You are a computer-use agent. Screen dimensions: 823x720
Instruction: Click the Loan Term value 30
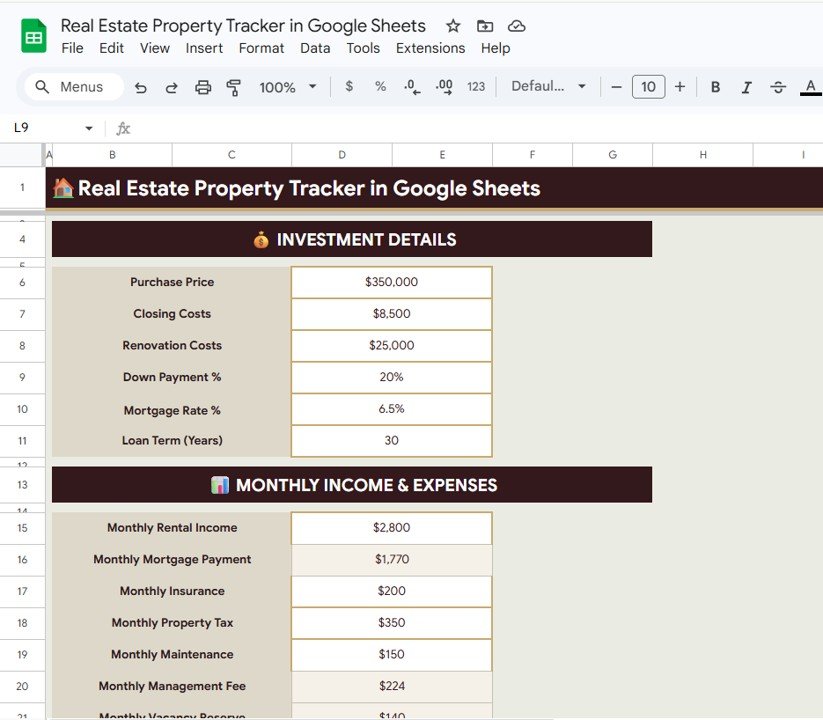(x=392, y=441)
